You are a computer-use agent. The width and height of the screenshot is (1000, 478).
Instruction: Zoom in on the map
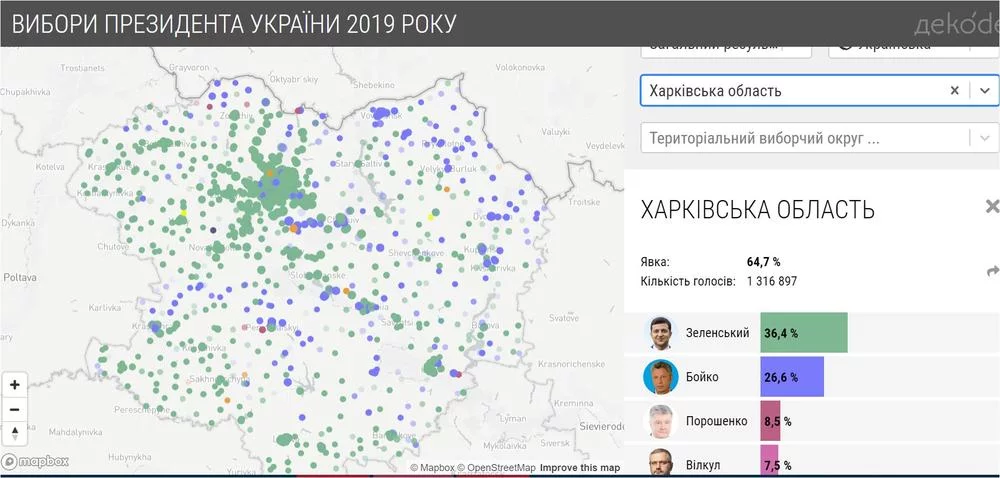coord(15,385)
